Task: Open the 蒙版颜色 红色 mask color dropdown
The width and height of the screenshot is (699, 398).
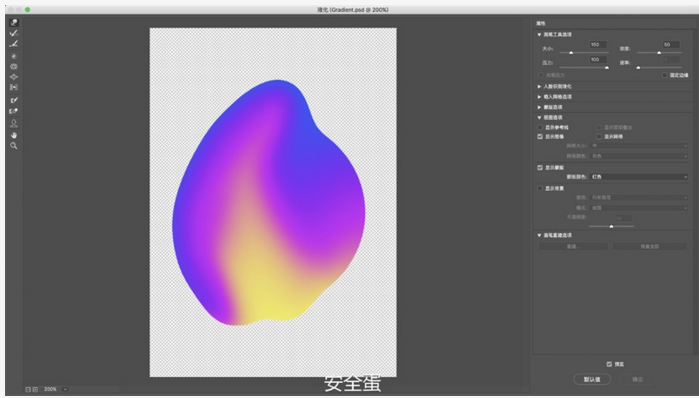Action: click(639, 177)
